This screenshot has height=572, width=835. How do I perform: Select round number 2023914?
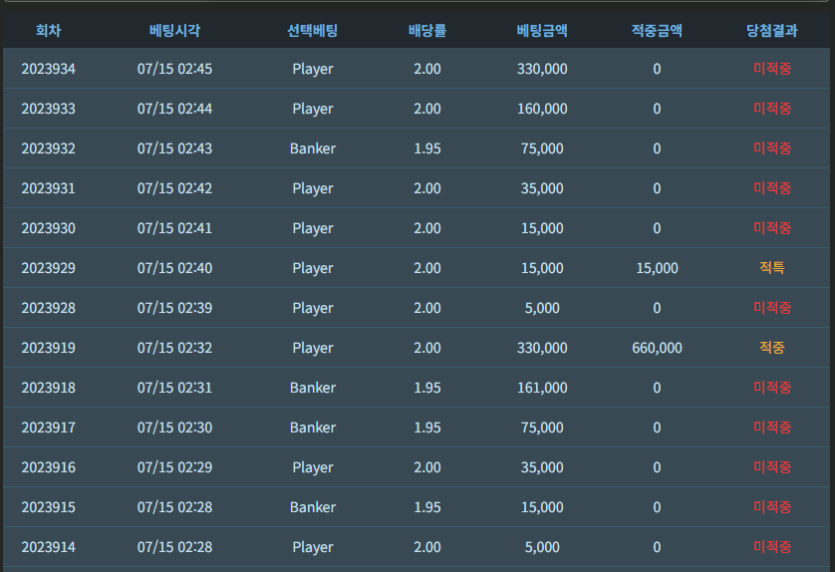pyautogui.click(x=48, y=547)
